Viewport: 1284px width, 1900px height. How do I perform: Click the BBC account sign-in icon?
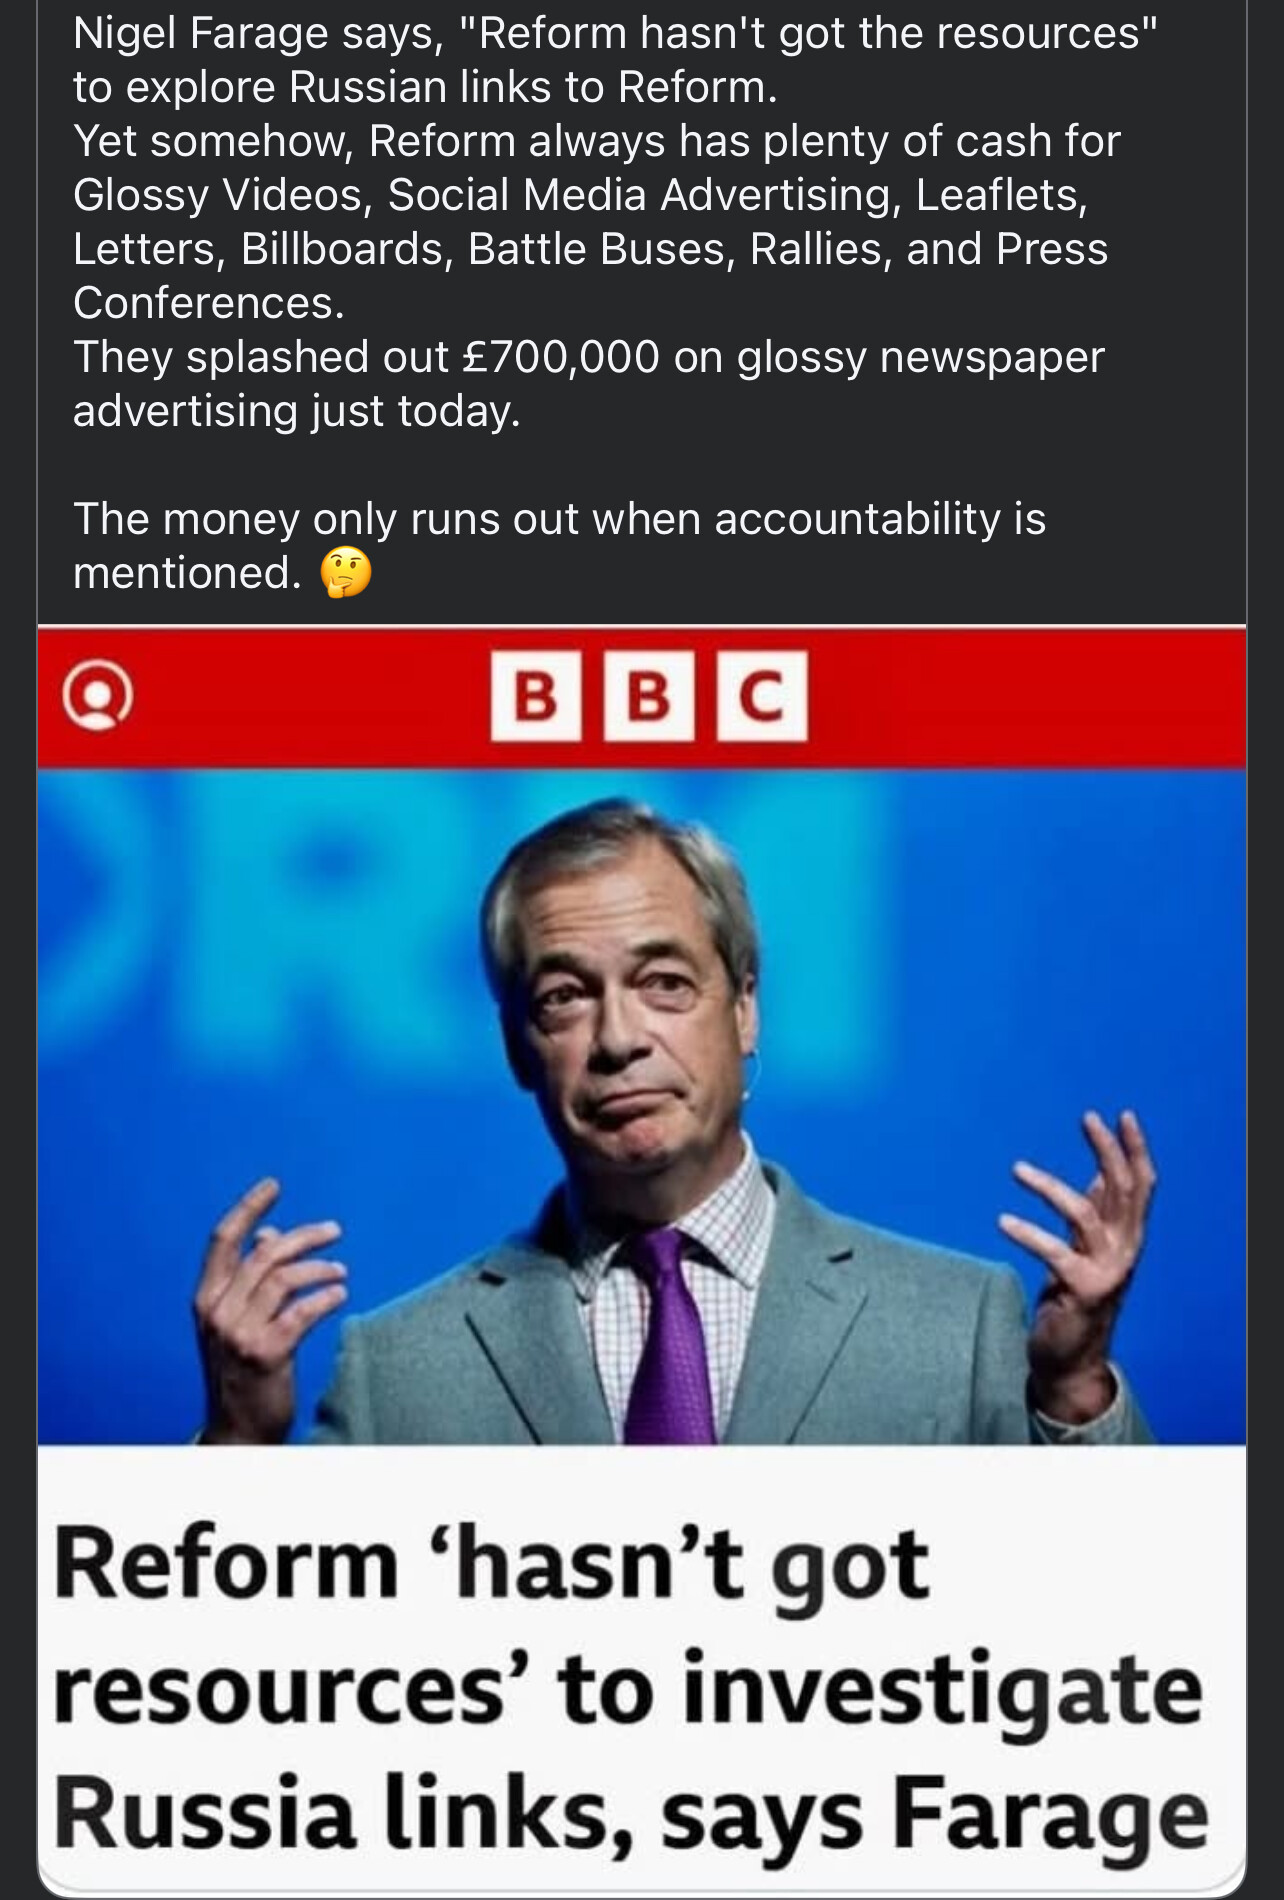(97, 696)
